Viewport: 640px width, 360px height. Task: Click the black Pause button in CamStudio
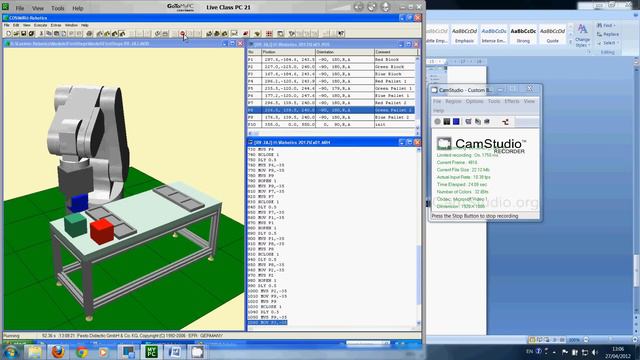coord(447,121)
